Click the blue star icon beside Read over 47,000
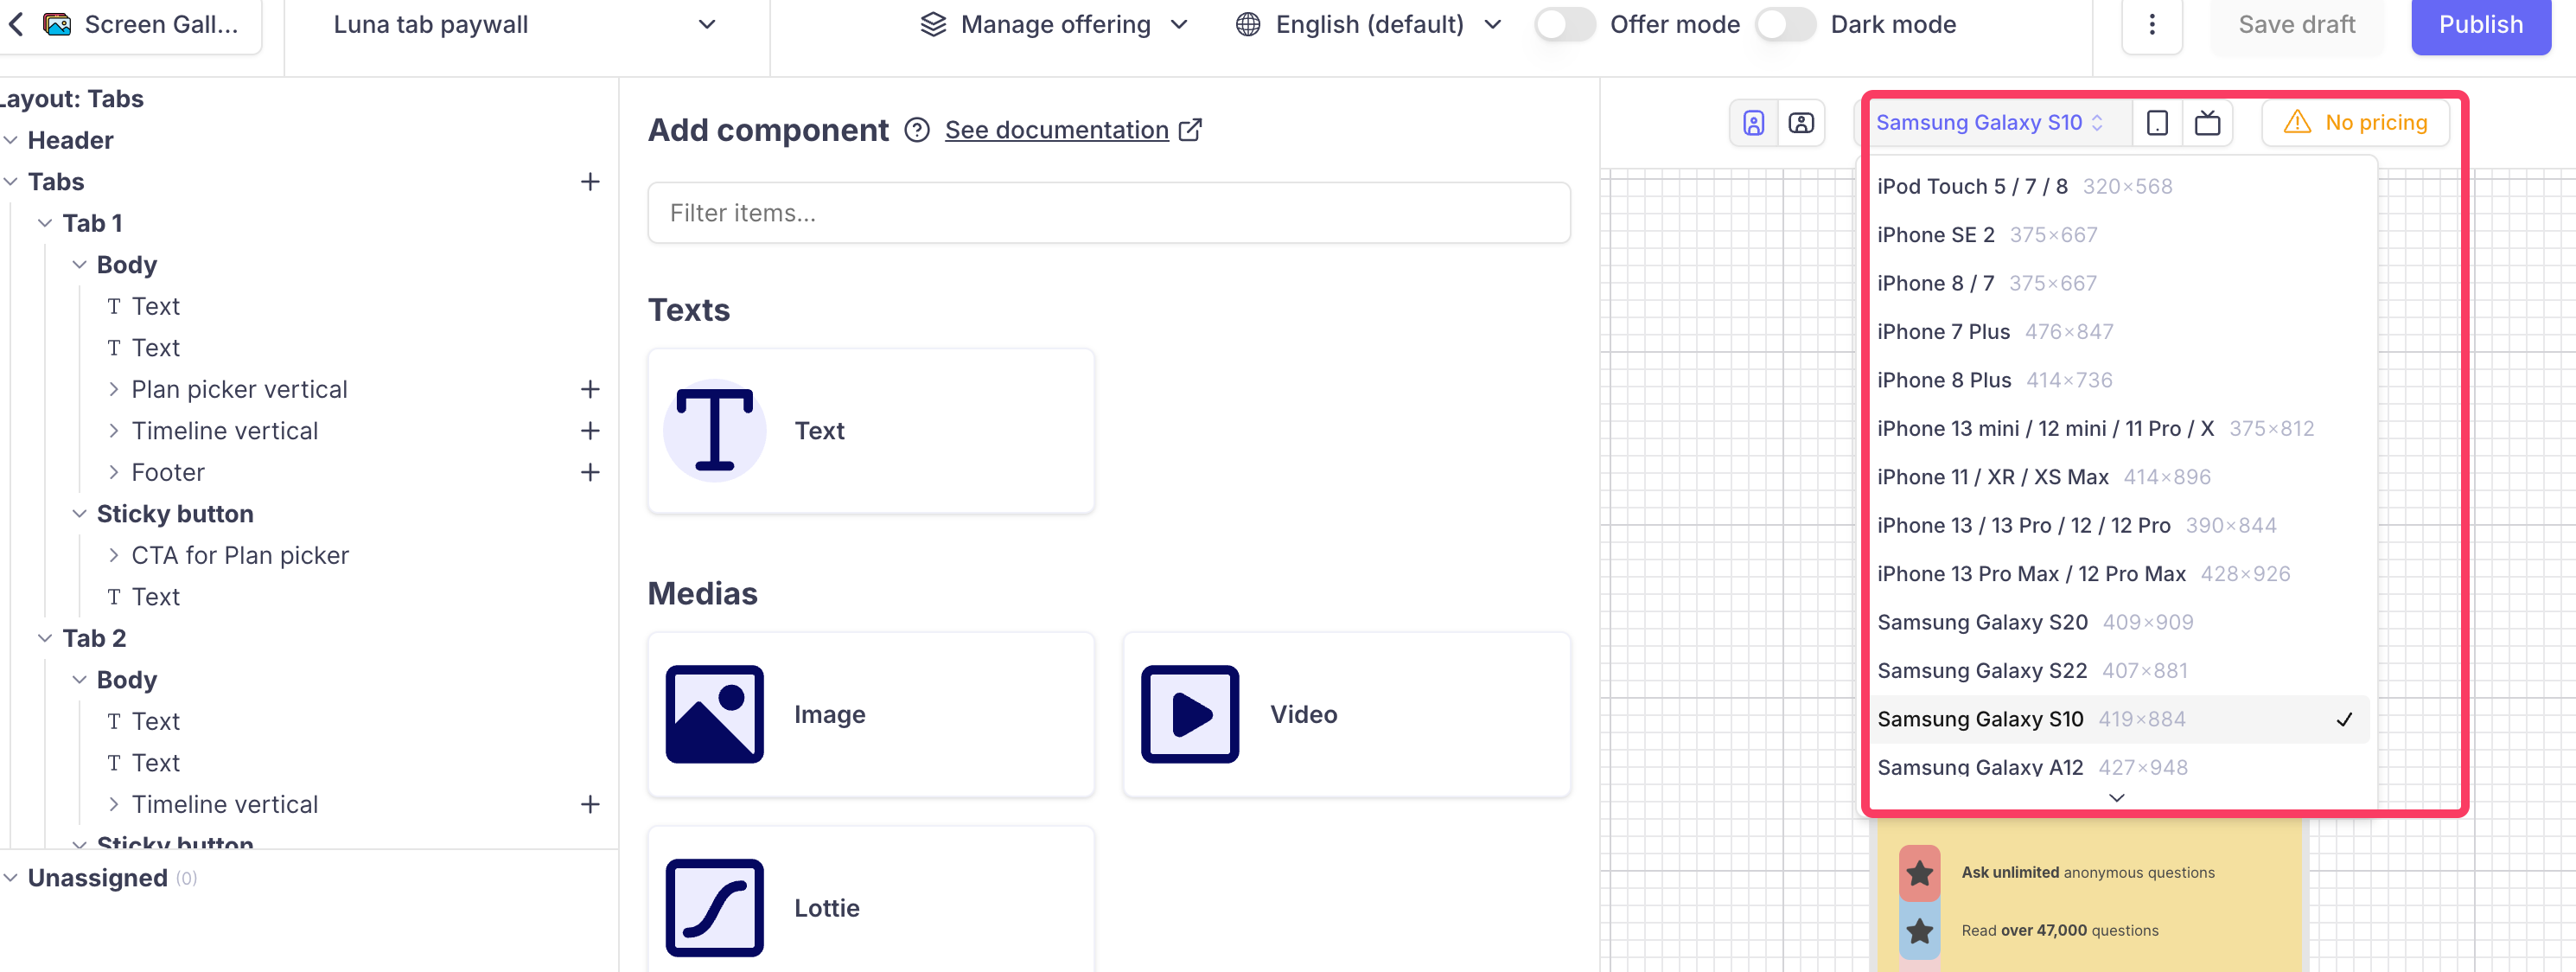 click(1919, 931)
